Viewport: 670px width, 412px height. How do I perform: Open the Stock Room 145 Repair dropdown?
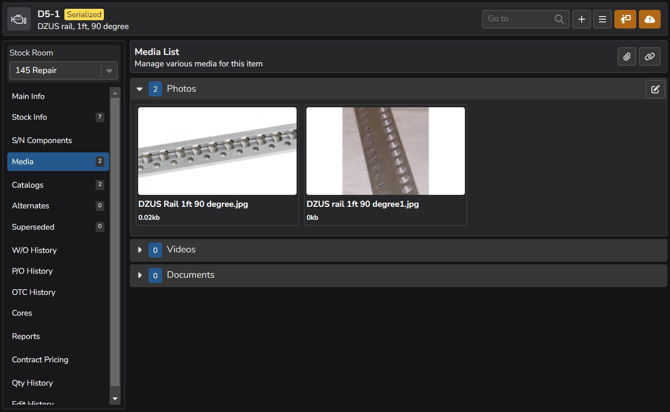pos(63,71)
